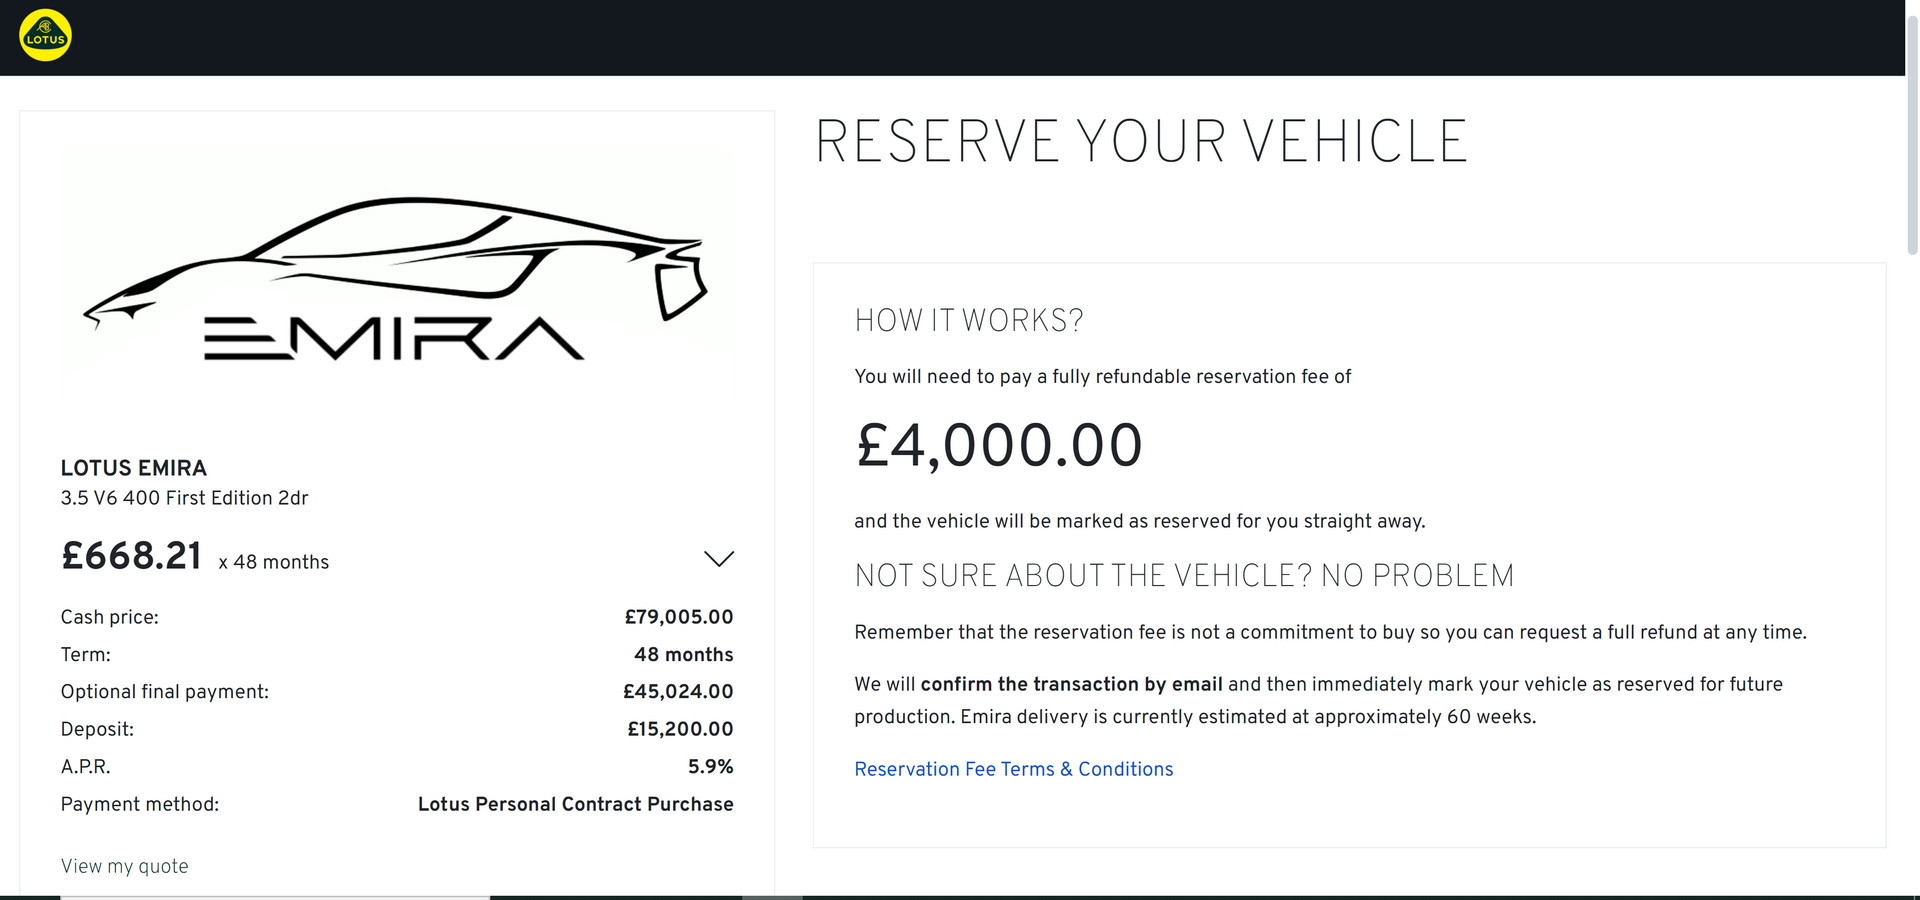
Task: Select the LOTUS EMIRA vehicle title
Action: click(x=133, y=468)
